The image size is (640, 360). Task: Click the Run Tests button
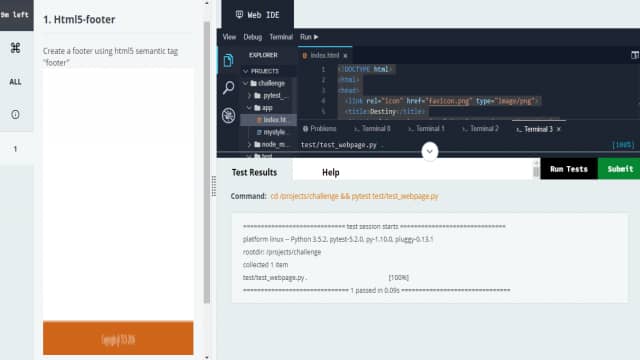pyautogui.click(x=569, y=169)
